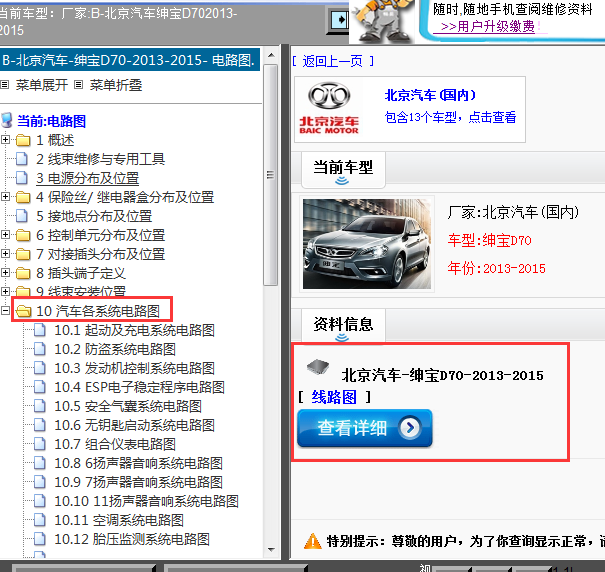
Task: Expand '9 线束安装位置' node
Action: [5, 291]
